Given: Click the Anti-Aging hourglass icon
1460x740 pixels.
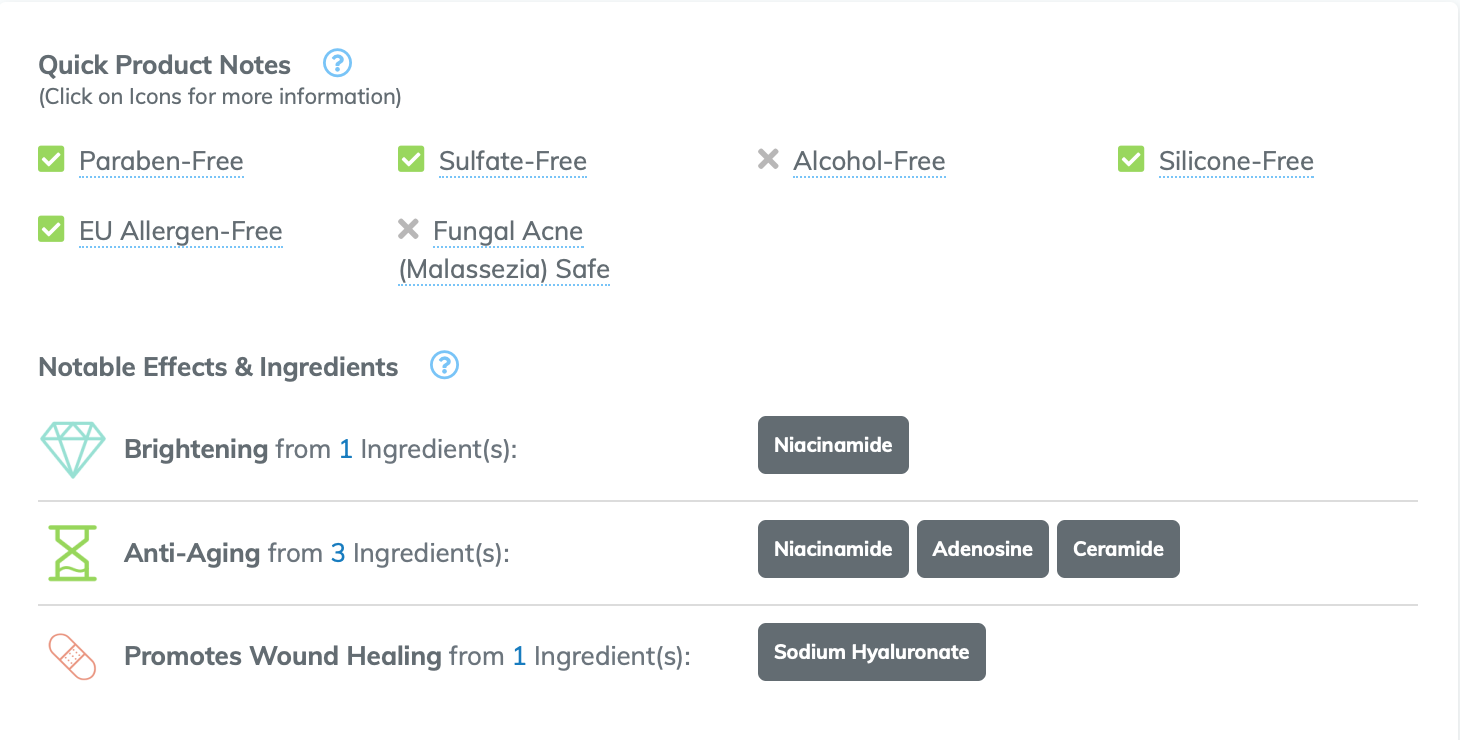Looking at the screenshot, I should click(72, 552).
